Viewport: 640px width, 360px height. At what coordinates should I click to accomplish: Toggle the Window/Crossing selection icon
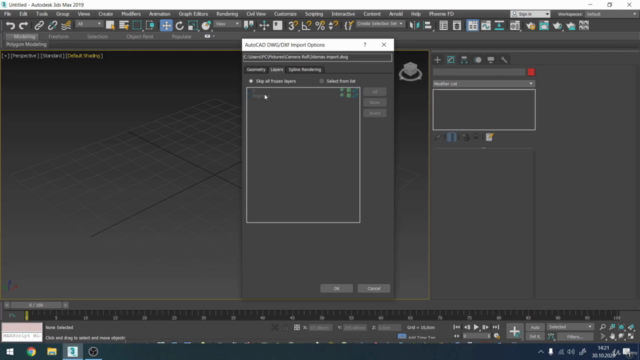coord(151,26)
